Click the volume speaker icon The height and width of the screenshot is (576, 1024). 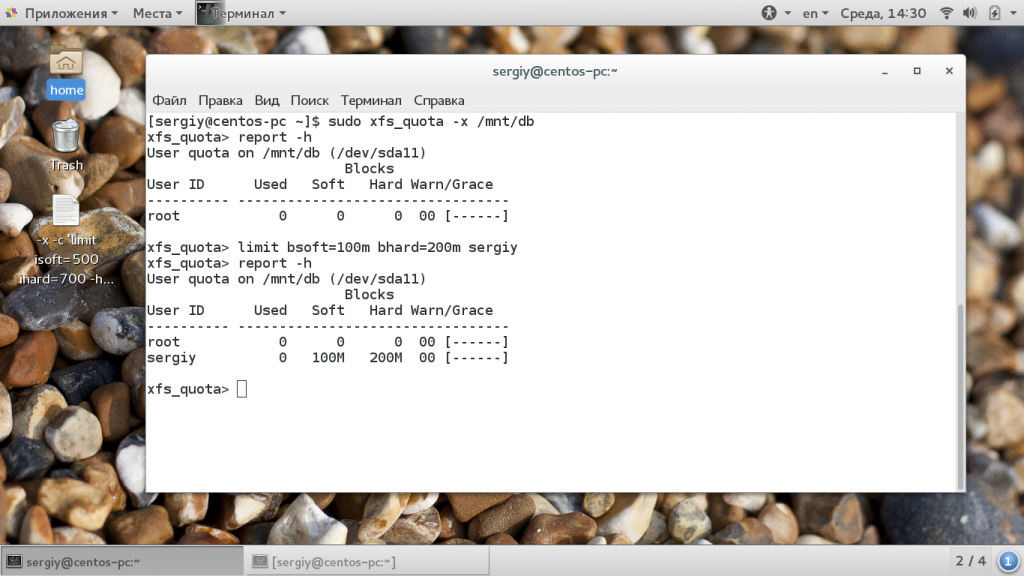[970, 13]
